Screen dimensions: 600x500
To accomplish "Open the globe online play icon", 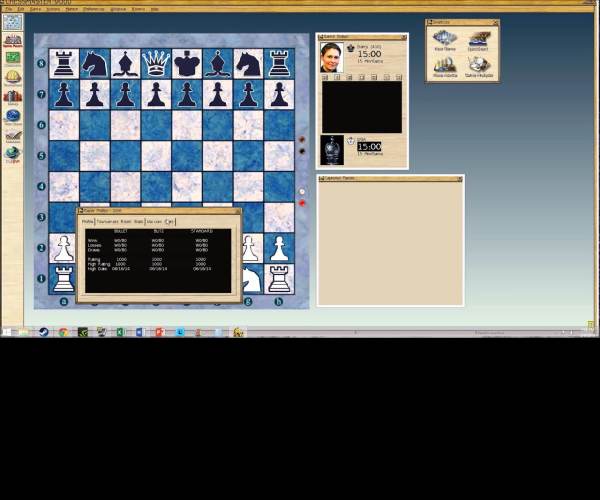I will pos(13,154).
